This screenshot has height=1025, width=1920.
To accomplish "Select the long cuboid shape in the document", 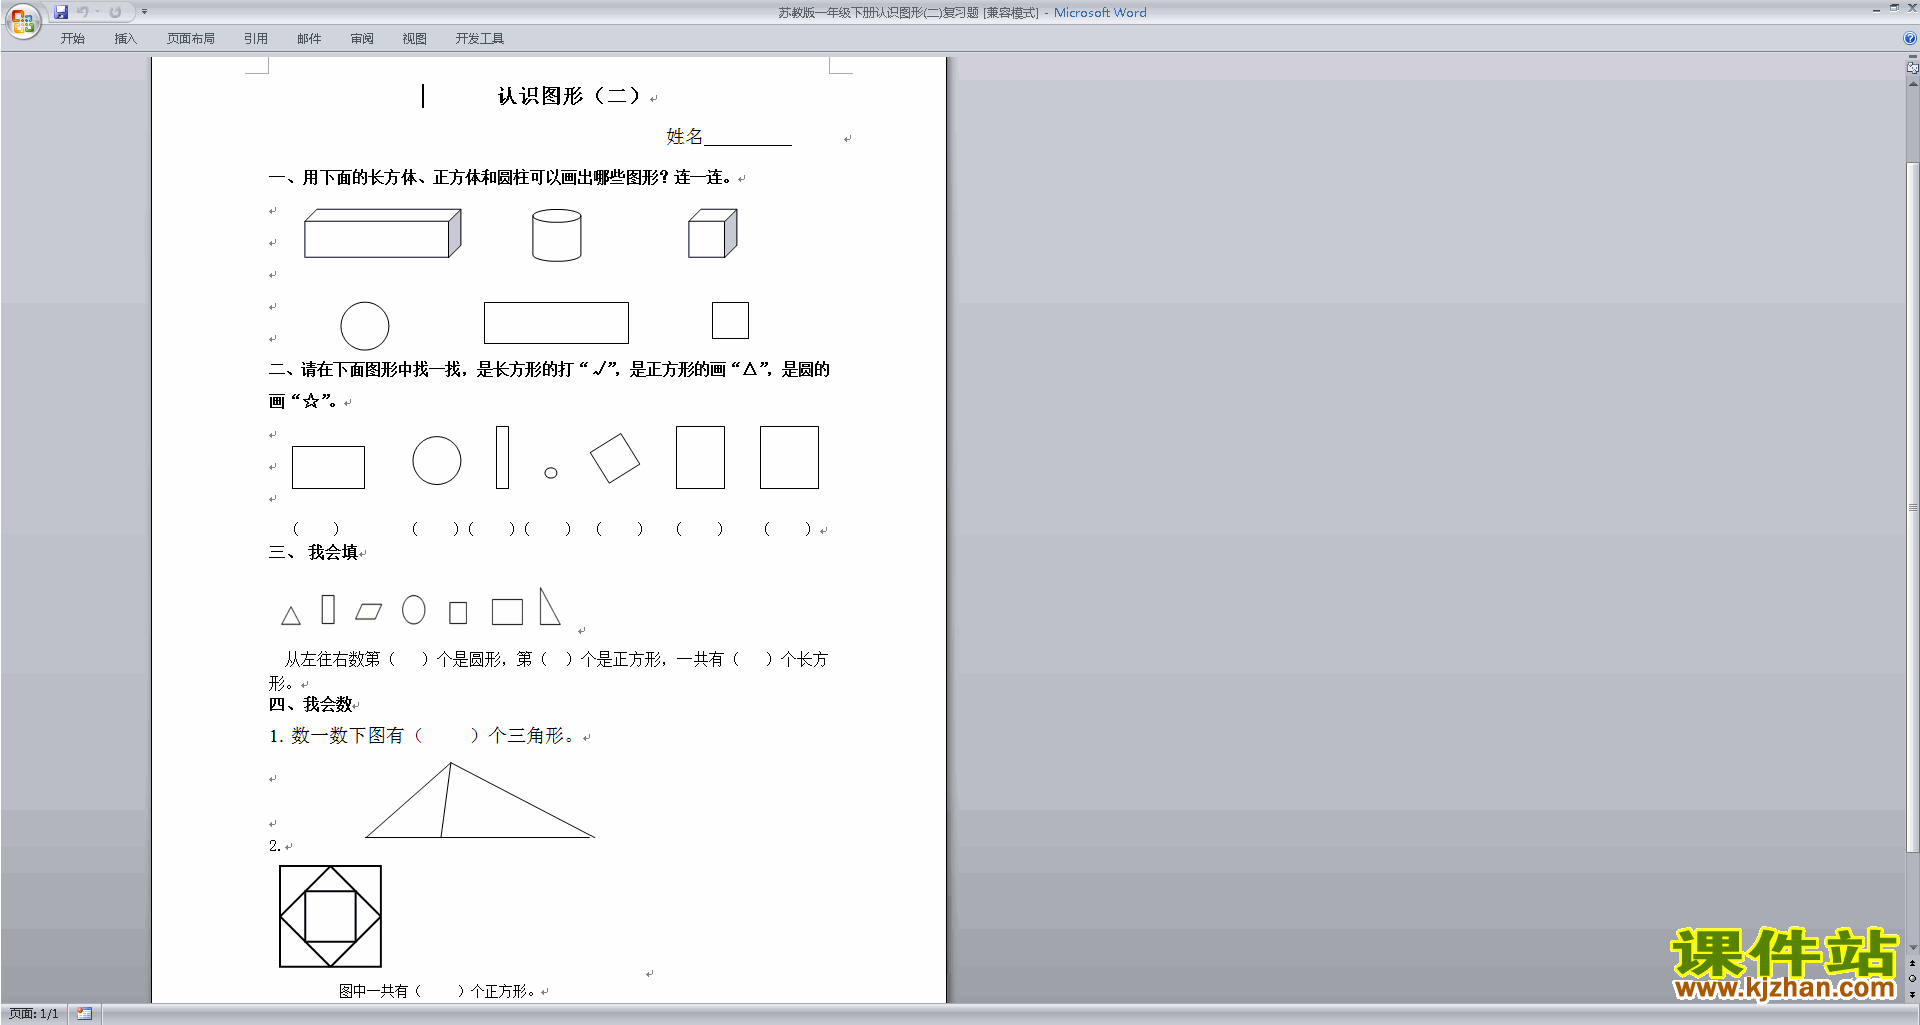I will pos(382,233).
